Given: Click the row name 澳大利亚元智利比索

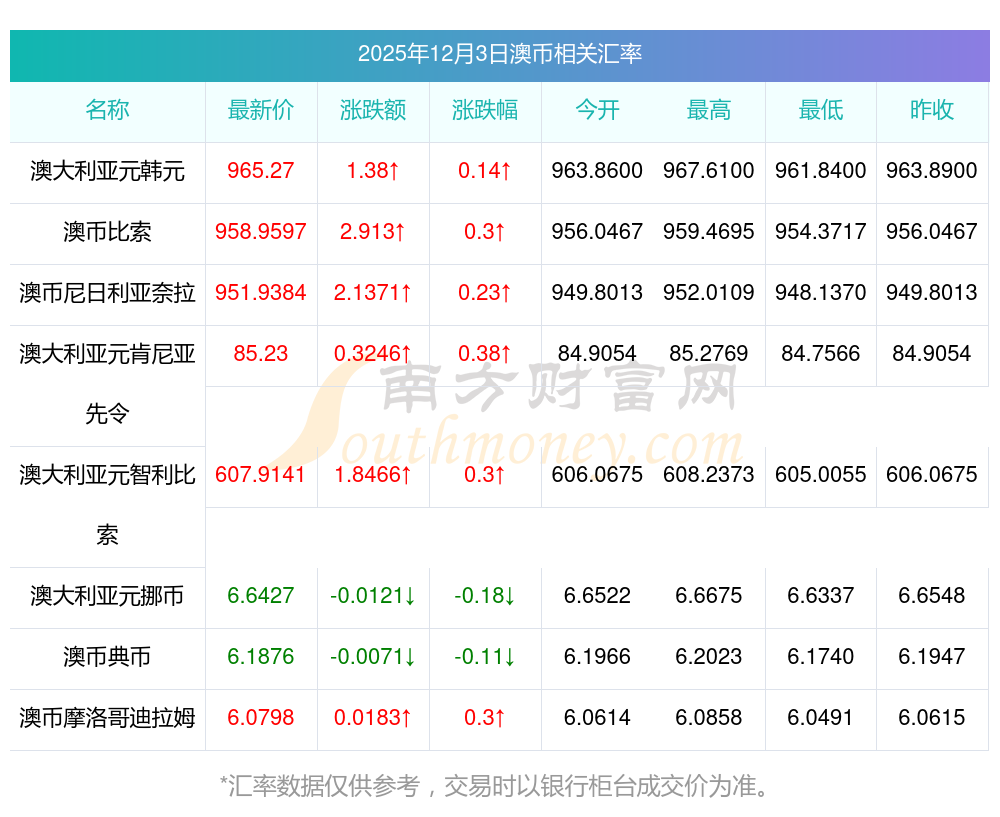Looking at the screenshot, I should [107, 505].
